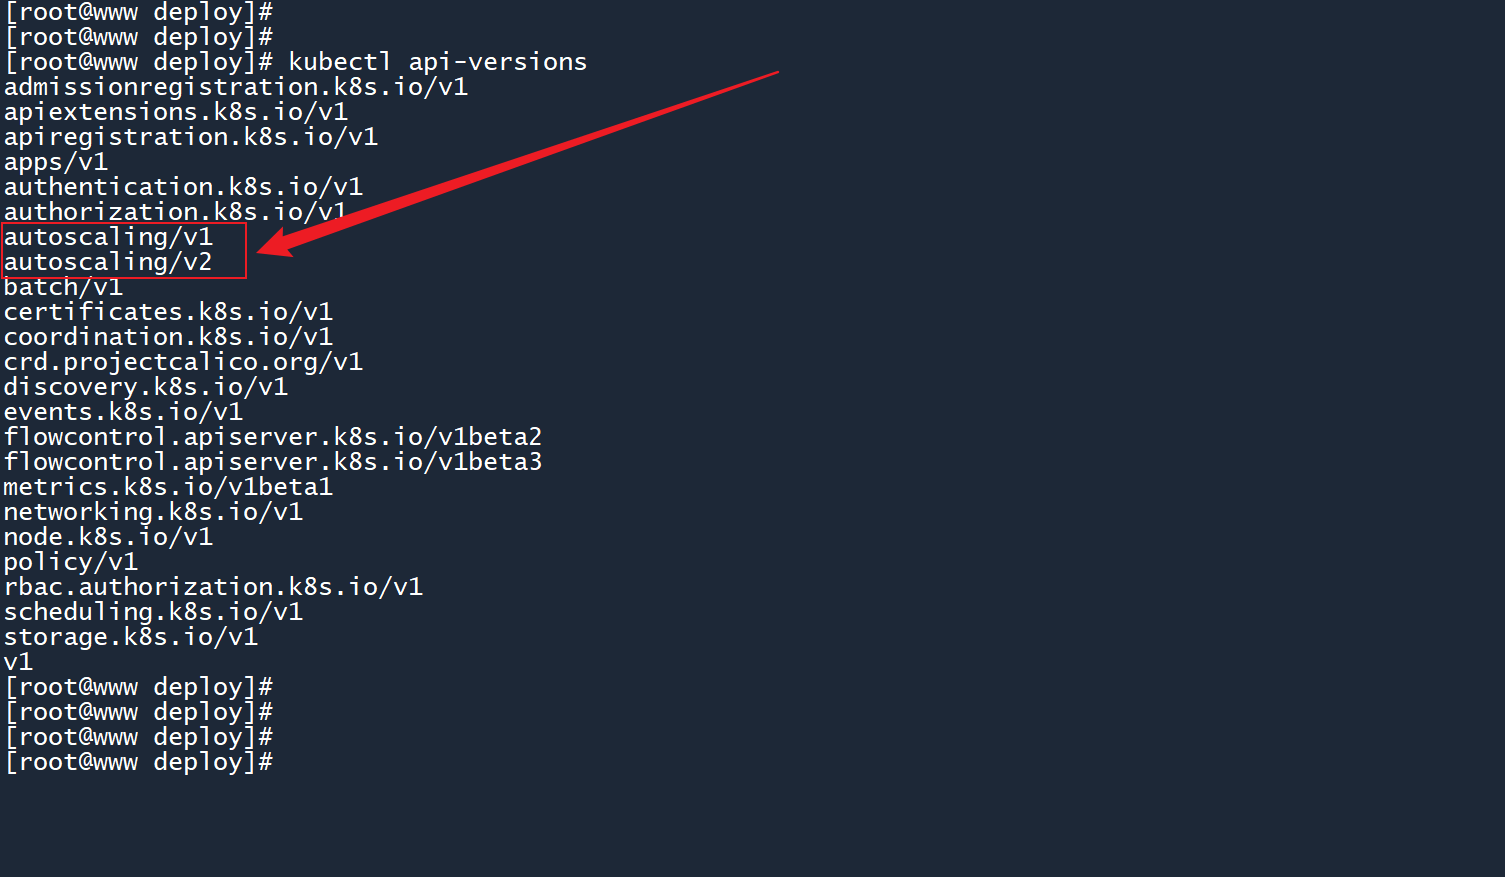The height and width of the screenshot is (877, 1505).
Task: Select the events.k8s.io/v1 line
Action: coord(123,412)
